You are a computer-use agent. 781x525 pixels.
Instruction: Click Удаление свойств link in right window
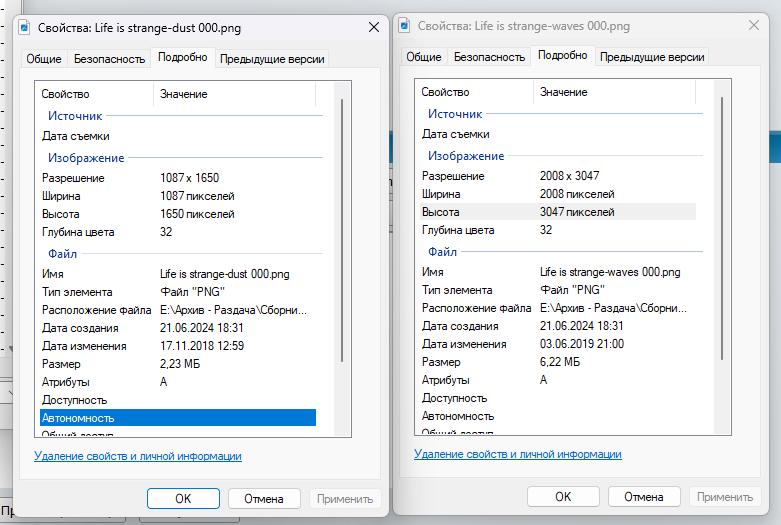pos(518,454)
